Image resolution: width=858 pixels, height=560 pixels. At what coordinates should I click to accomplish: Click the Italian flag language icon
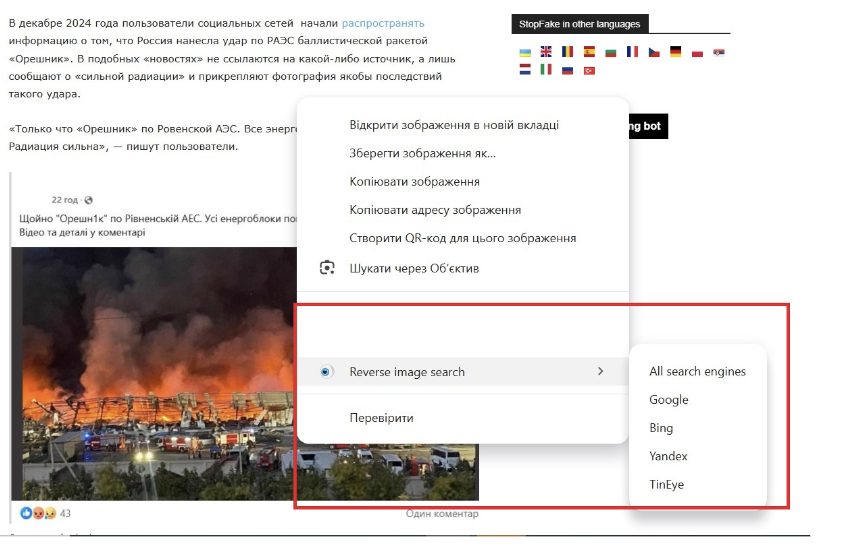546,70
